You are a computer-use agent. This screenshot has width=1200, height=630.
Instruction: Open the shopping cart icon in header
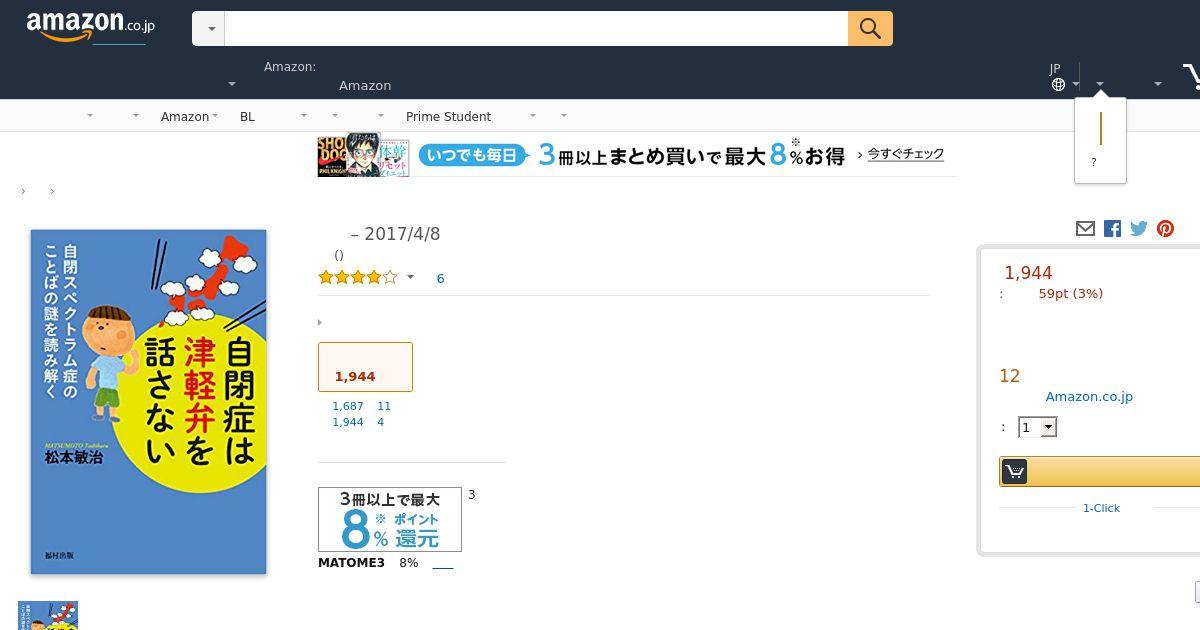point(1191,77)
